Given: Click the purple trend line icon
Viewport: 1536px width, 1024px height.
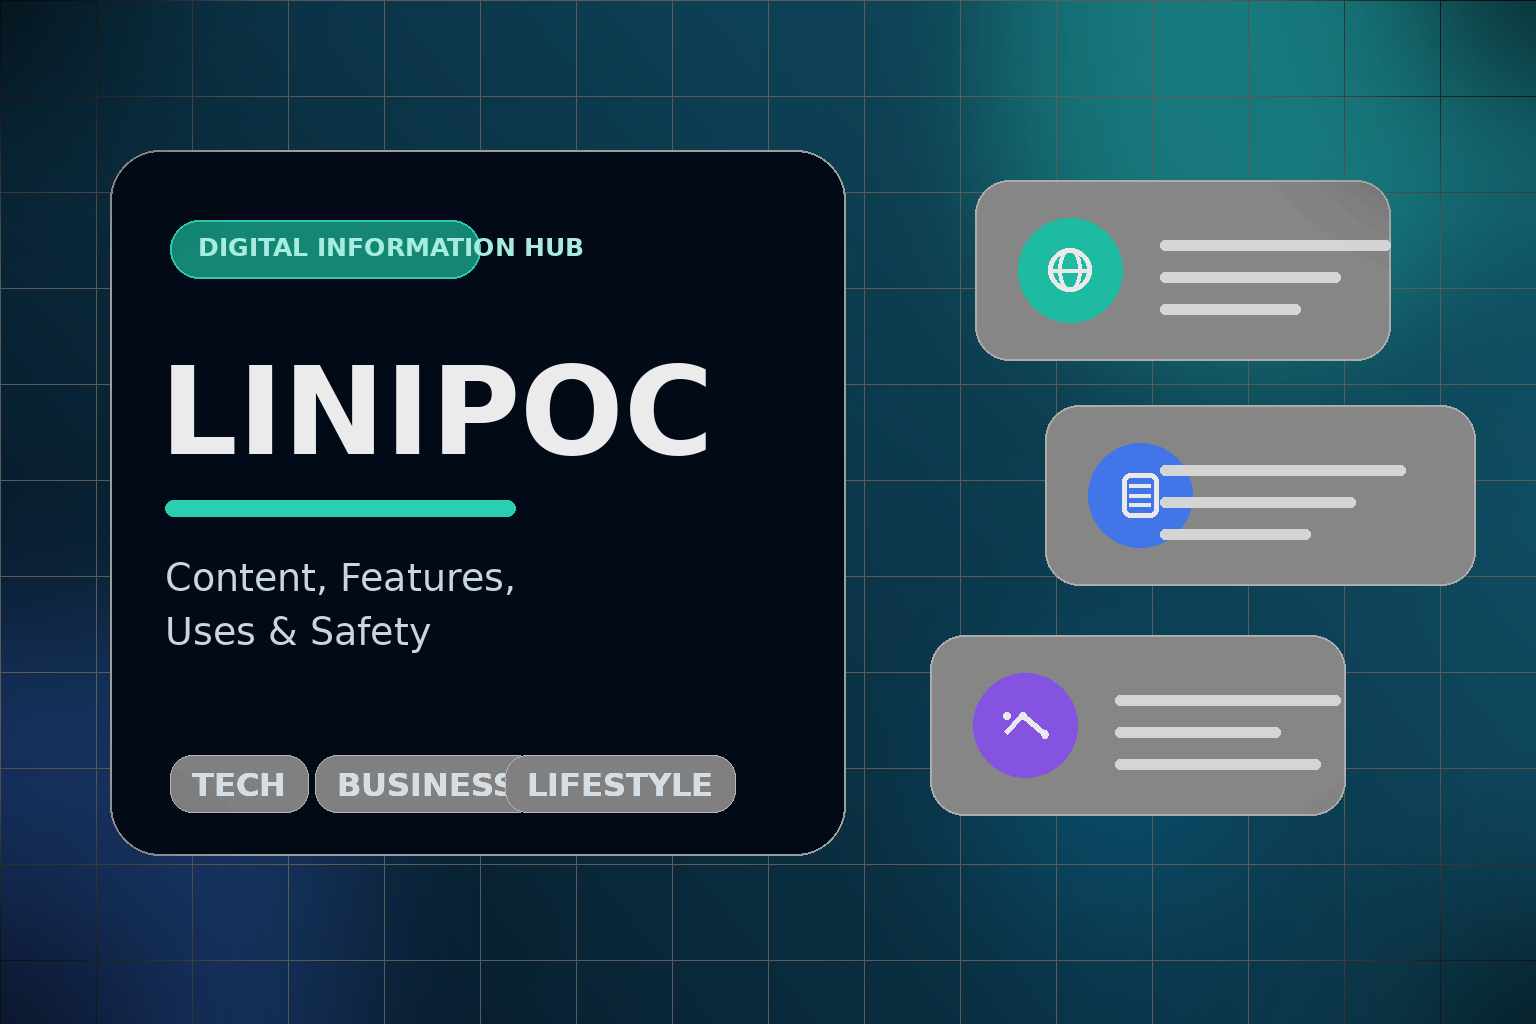Looking at the screenshot, I should 1025,725.
